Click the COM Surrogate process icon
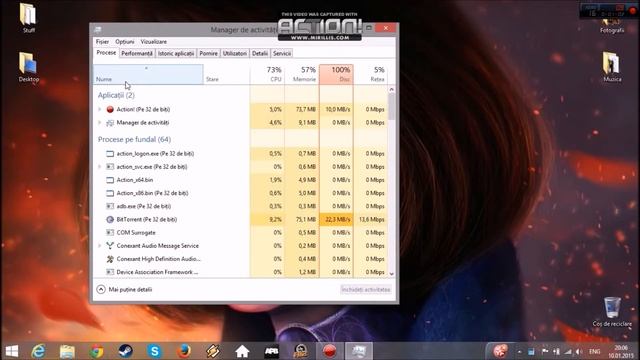 point(110,233)
